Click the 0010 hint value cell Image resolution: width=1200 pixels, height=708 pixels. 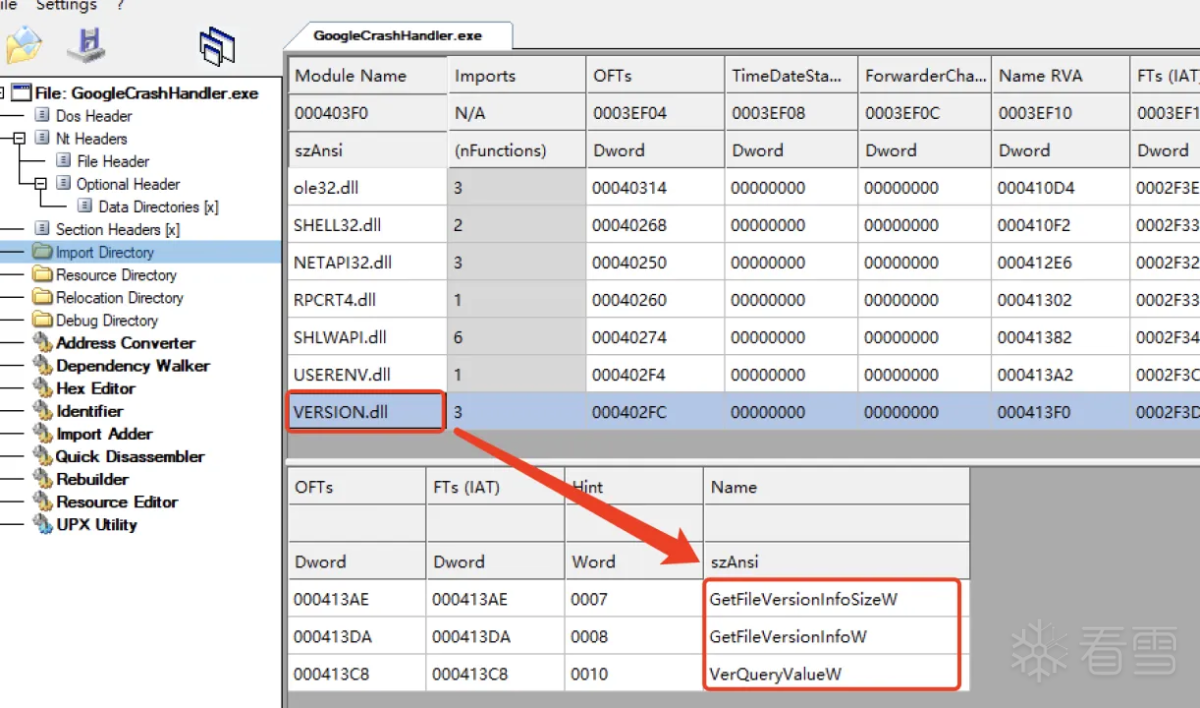point(634,674)
